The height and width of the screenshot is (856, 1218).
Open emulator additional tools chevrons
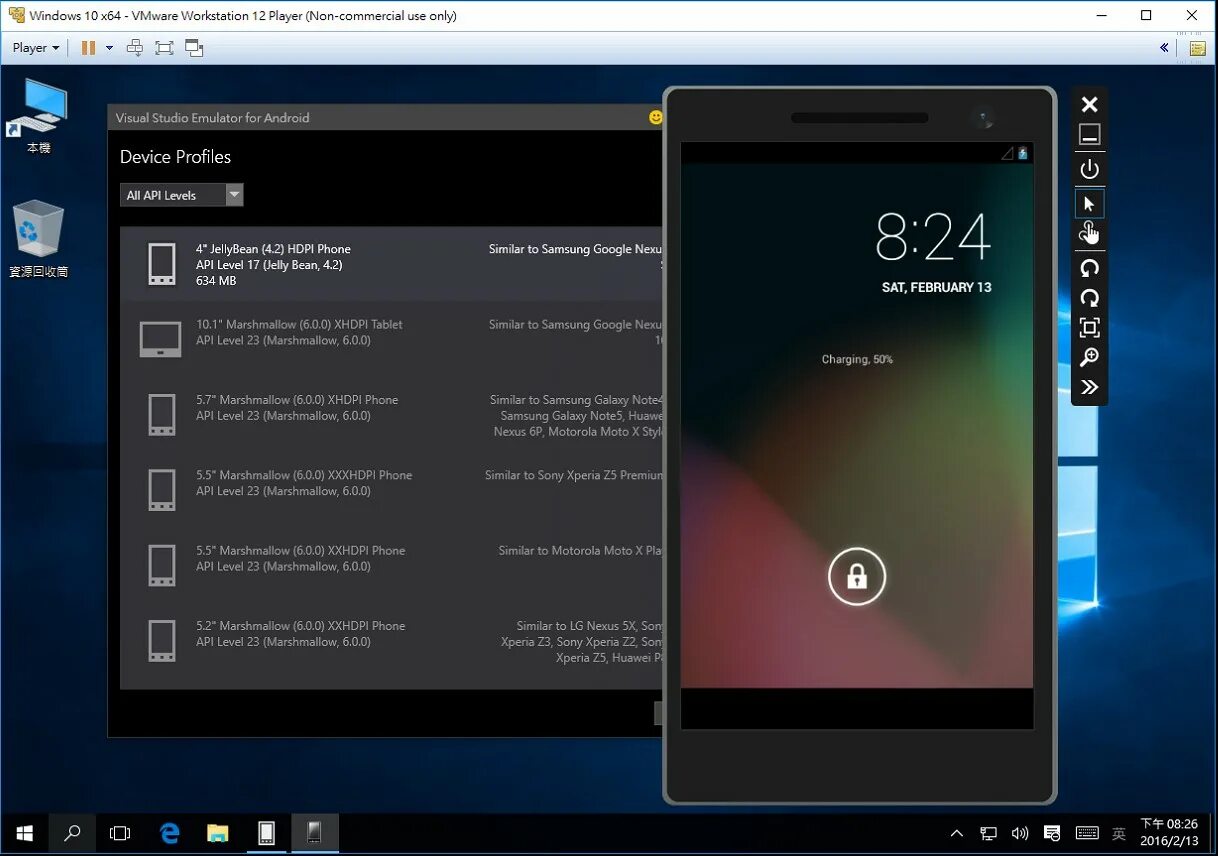click(1089, 388)
